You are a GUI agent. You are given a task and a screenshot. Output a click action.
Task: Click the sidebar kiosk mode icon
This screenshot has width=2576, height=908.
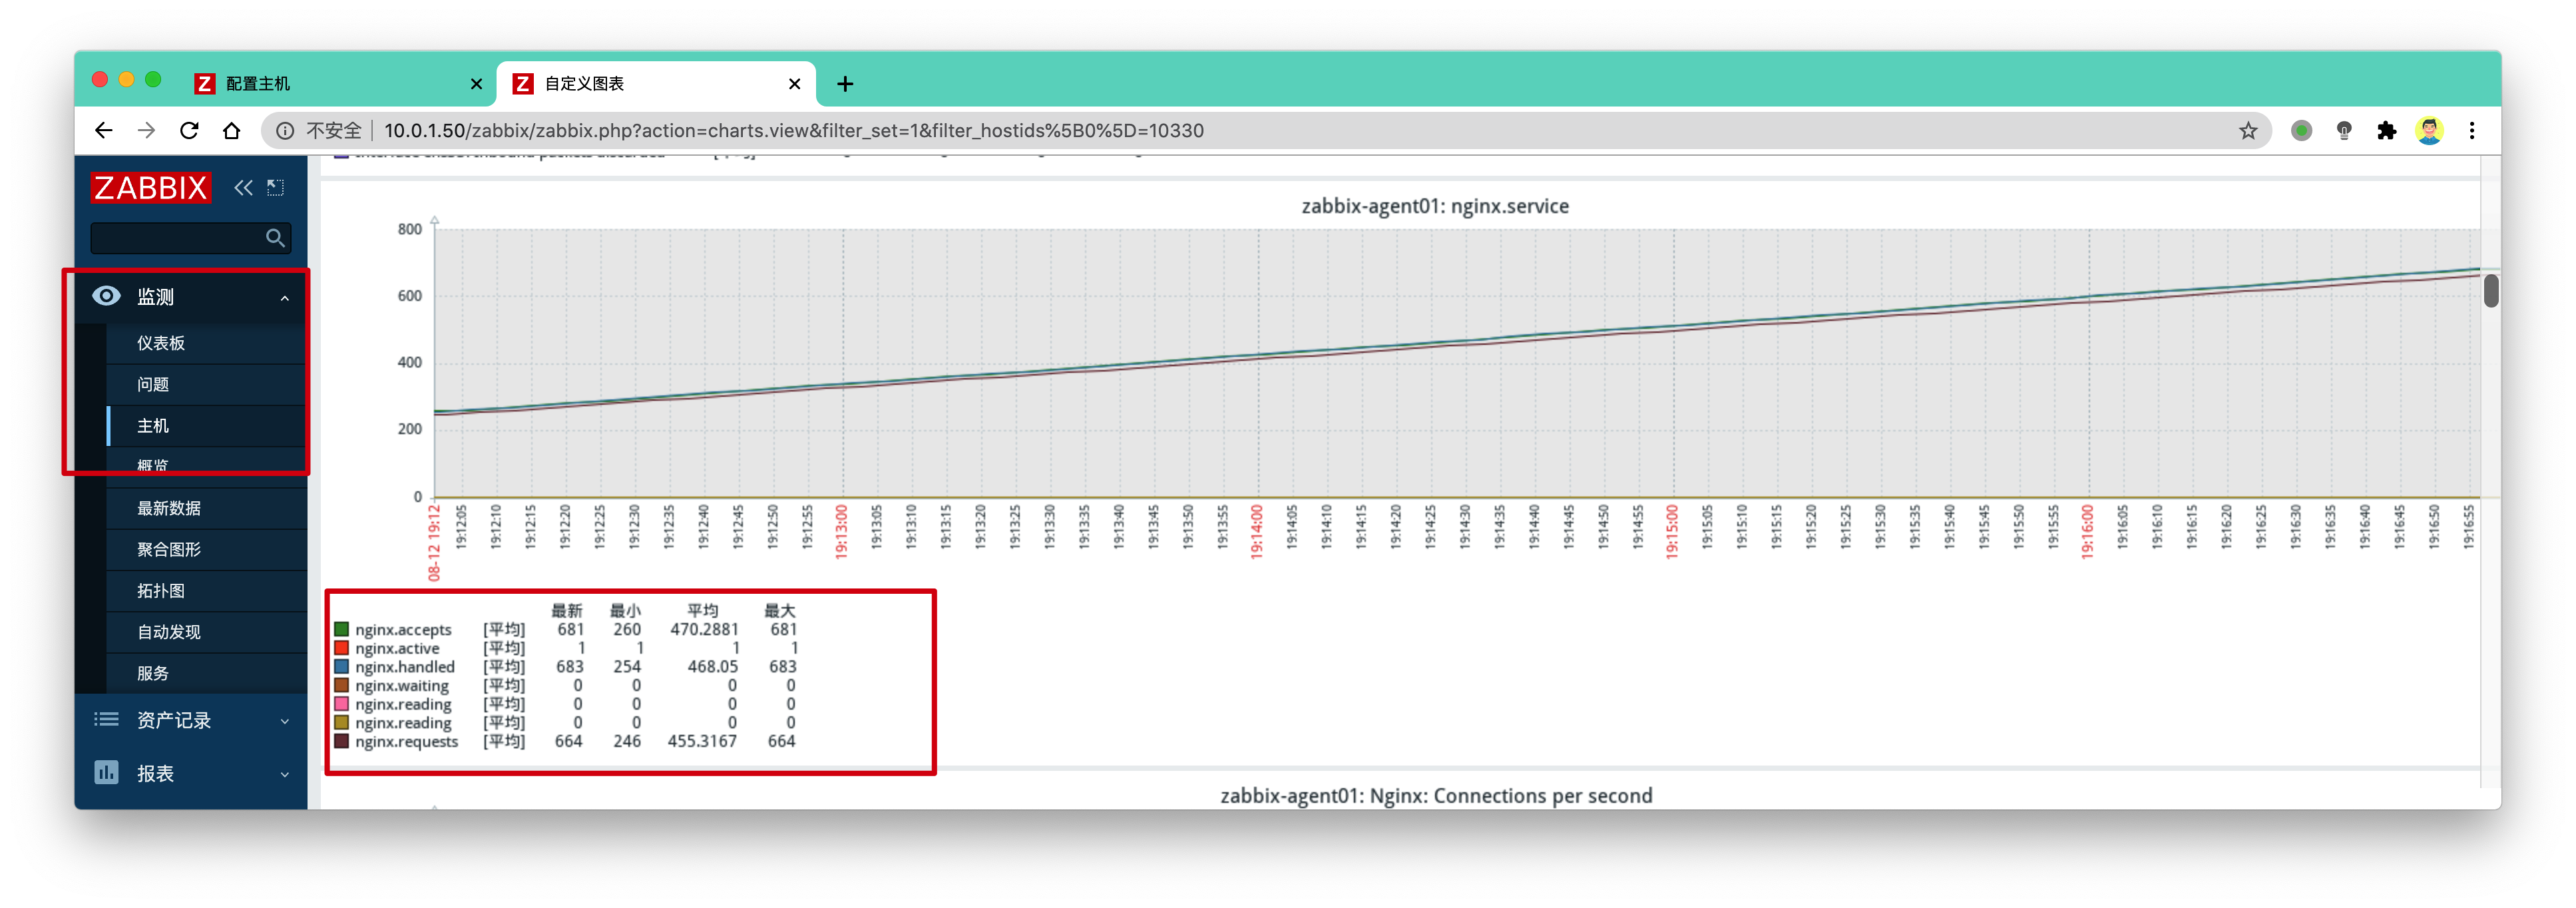coord(276,187)
